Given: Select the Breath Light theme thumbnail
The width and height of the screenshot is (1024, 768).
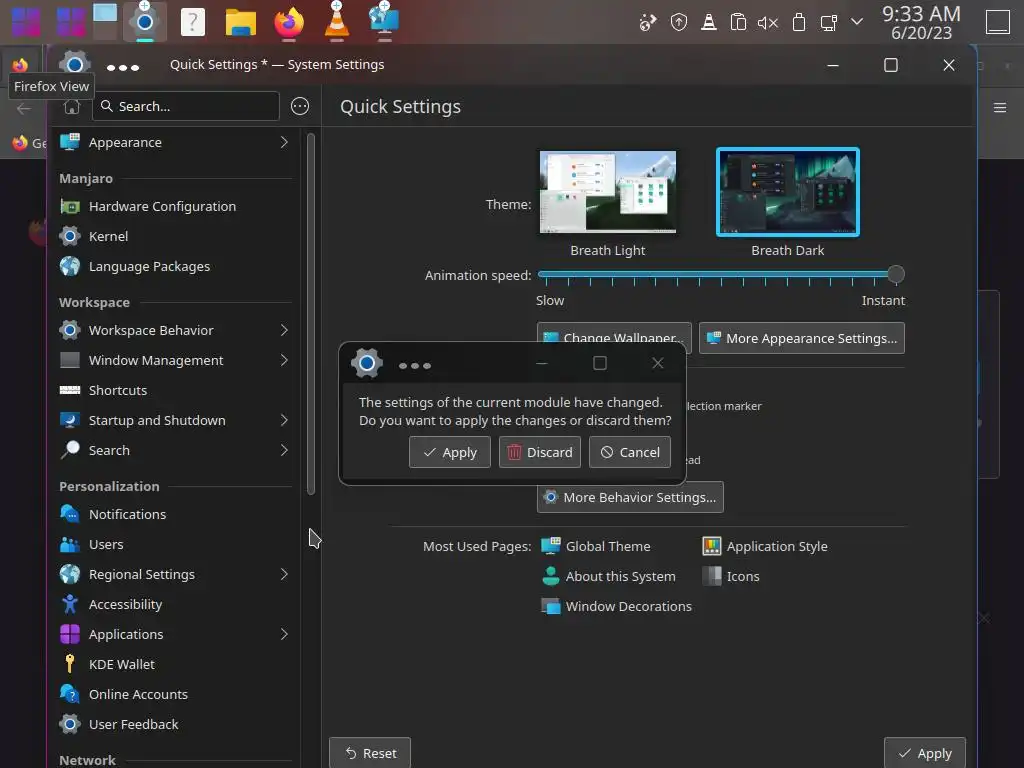Looking at the screenshot, I should pyautogui.click(x=607, y=192).
